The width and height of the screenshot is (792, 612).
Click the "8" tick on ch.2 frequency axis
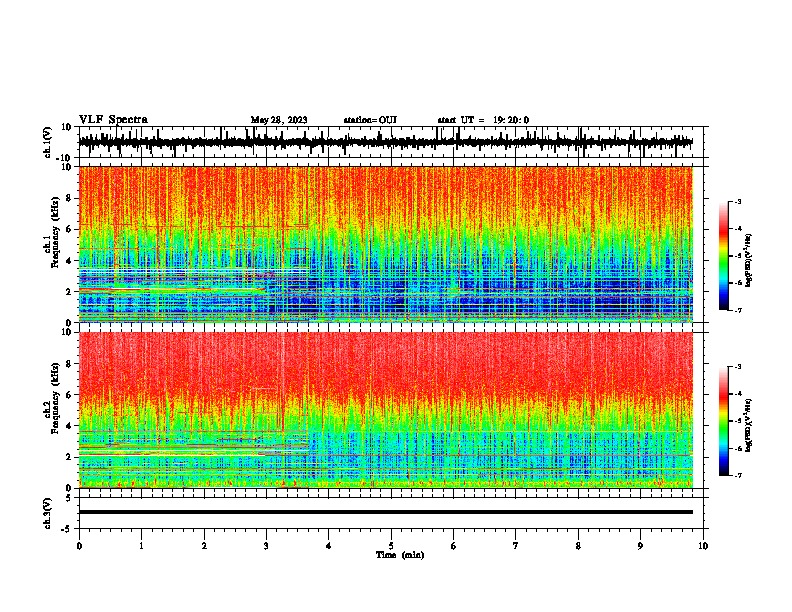pos(69,364)
